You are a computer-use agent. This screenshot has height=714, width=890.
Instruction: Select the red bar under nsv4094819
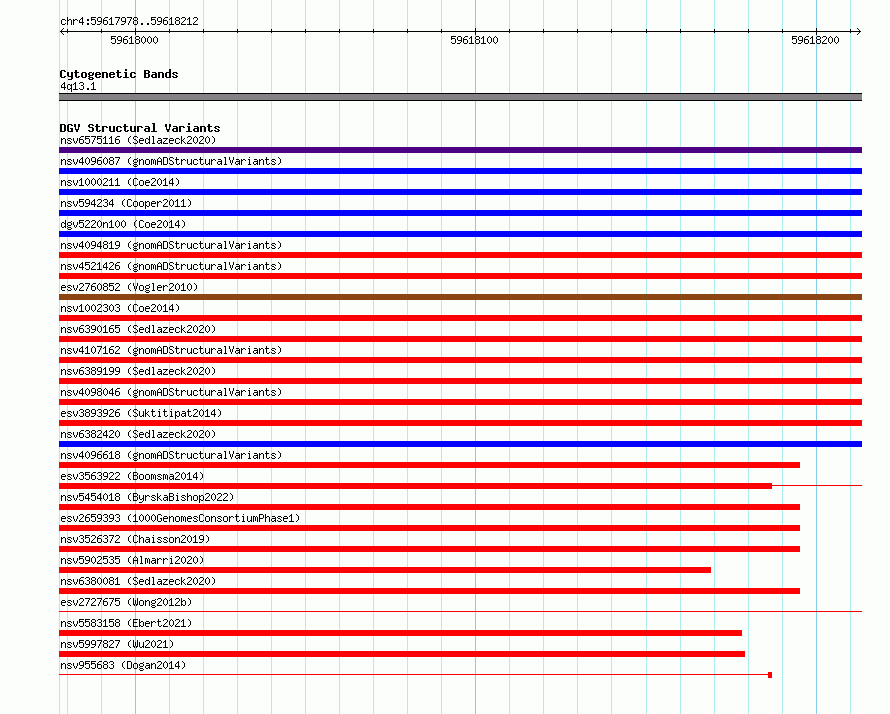pos(460,255)
